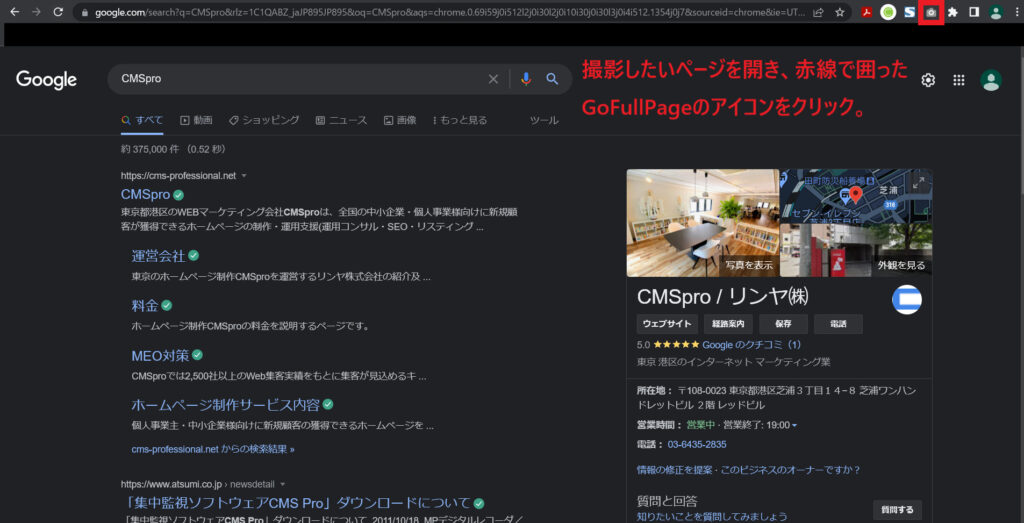Open the map thumbnail with red pin

tap(856, 195)
